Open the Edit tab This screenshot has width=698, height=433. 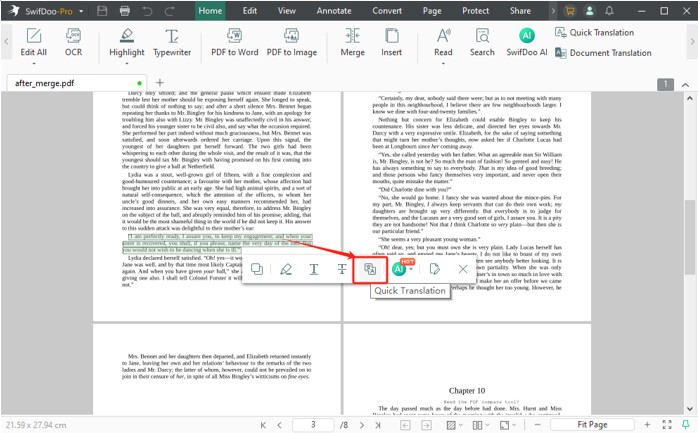pos(250,11)
